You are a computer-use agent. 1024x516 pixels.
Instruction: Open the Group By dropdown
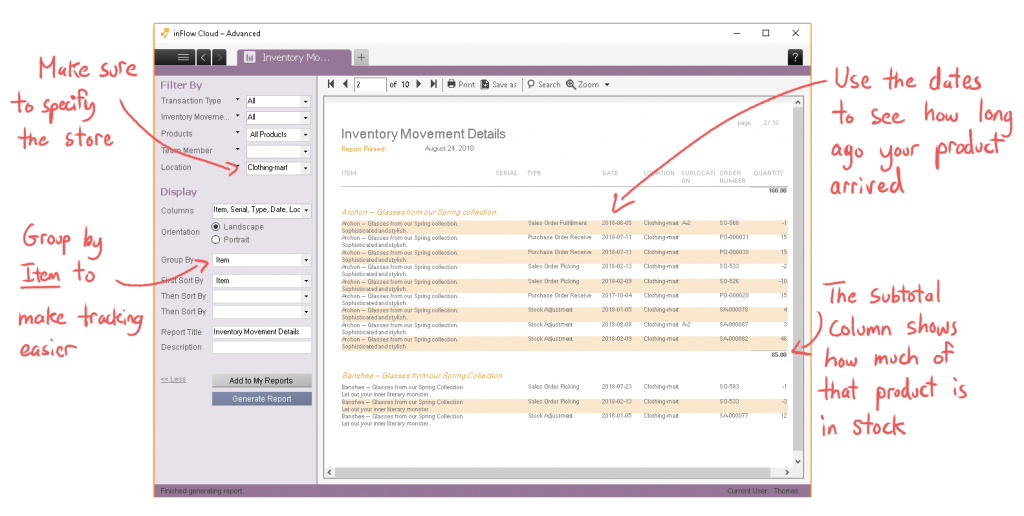coord(261,260)
